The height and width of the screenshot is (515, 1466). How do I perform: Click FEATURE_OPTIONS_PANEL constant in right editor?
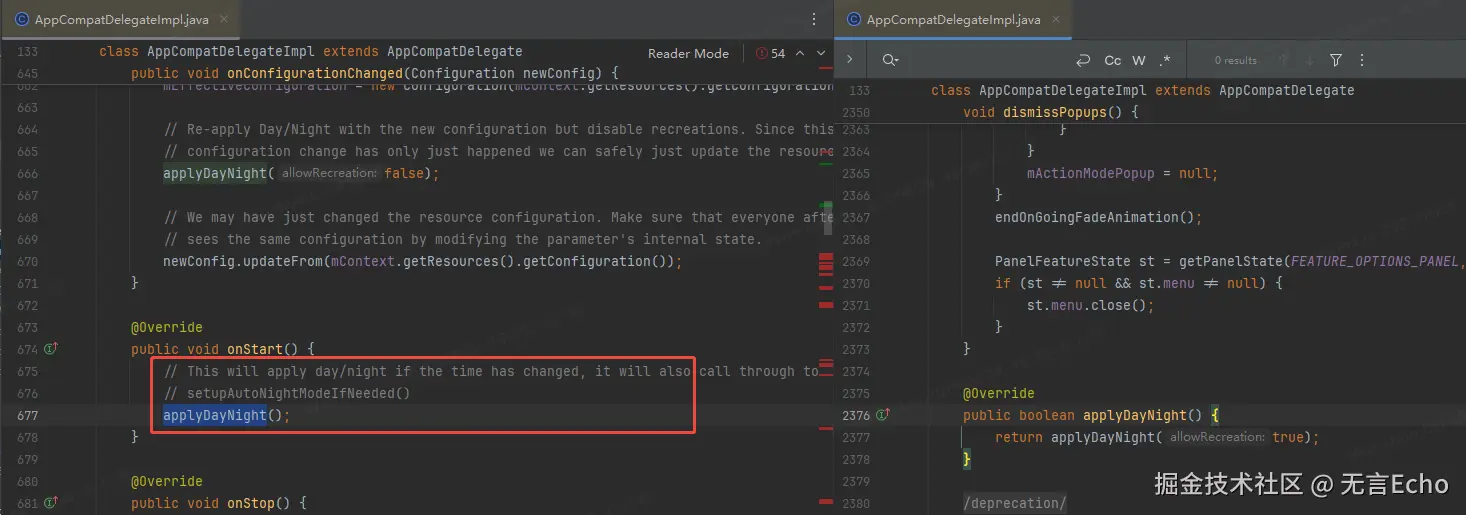click(1375, 261)
